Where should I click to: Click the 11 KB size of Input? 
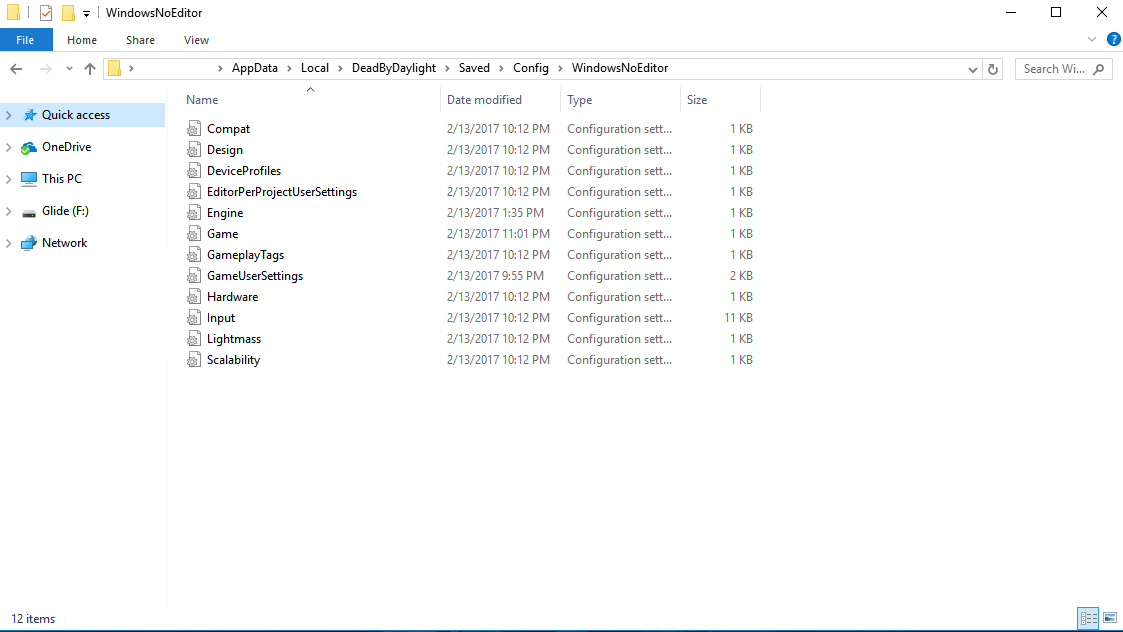pyautogui.click(x=738, y=317)
